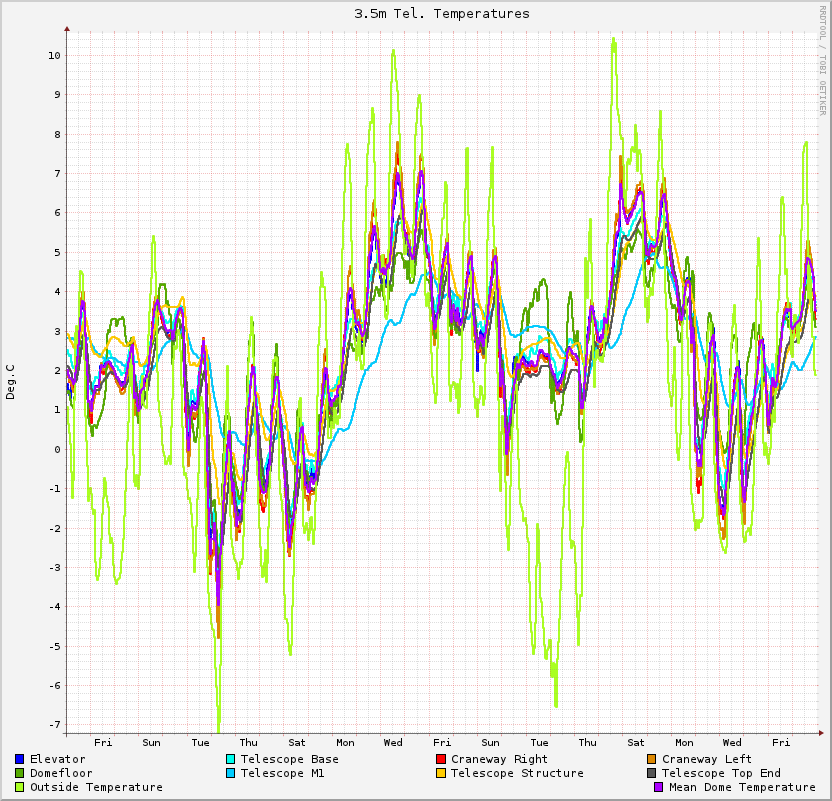Select the dark Telescope Top End swatch
This screenshot has width=832, height=801.
[x=652, y=773]
